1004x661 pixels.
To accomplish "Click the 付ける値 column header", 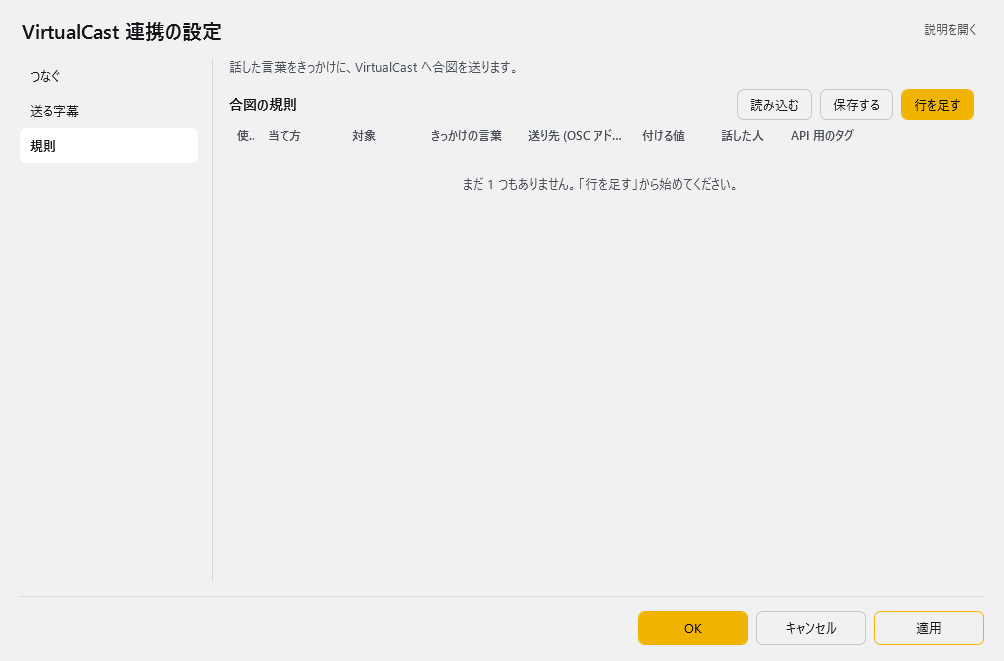I will tap(663, 136).
